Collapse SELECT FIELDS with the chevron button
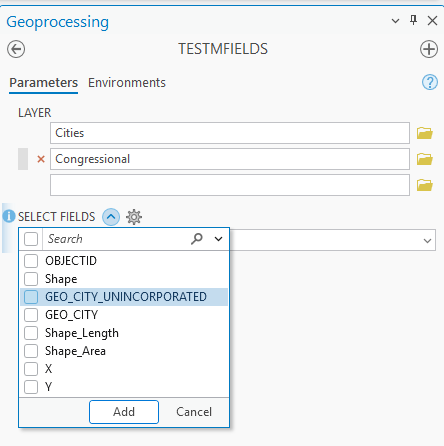The image size is (444, 446). tap(111, 217)
